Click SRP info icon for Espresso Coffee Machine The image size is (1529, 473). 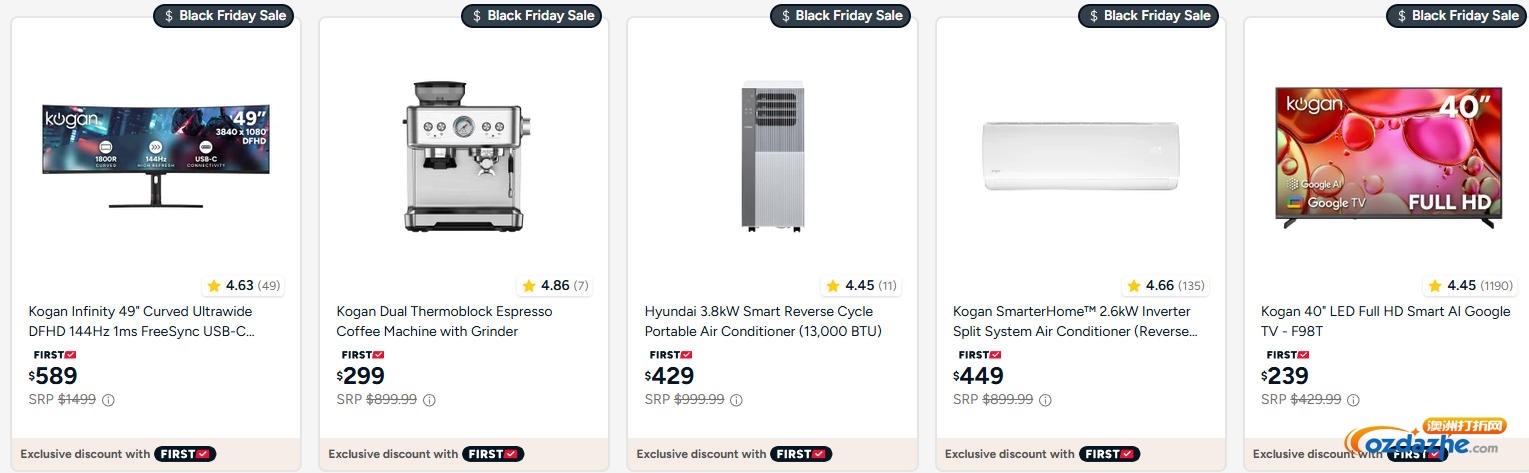pos(429,400)
